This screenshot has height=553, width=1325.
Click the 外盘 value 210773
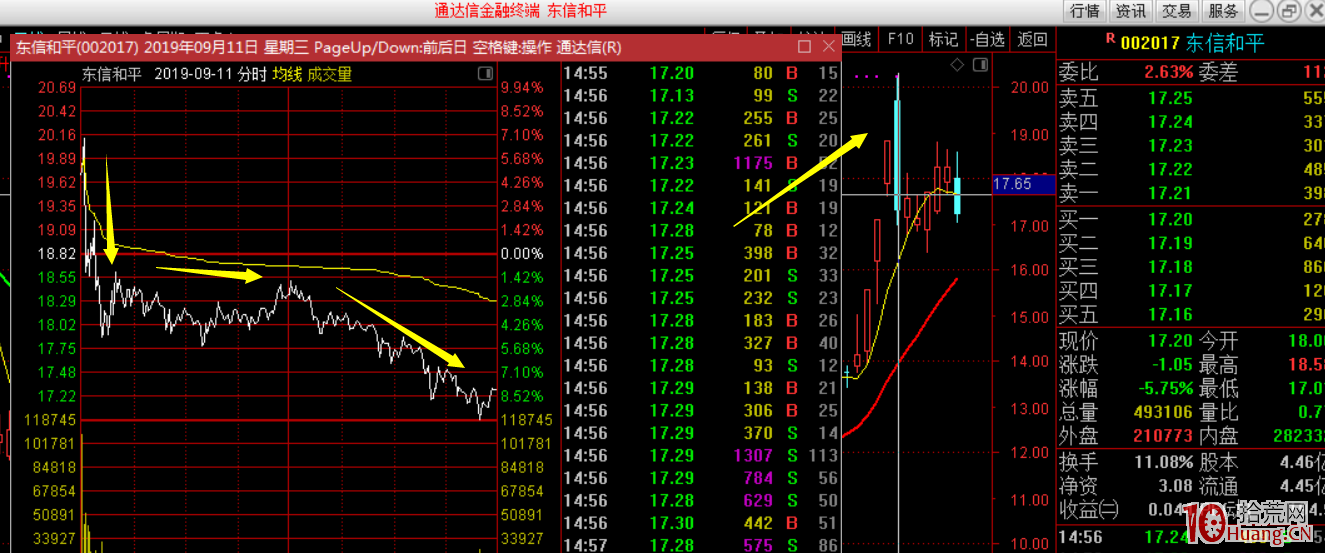[1163, 436]
